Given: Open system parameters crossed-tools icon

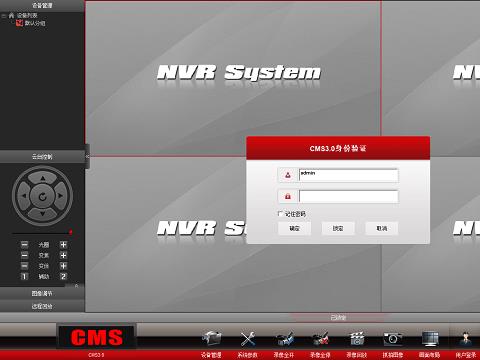Looking at the screenshot, I should coord(248,339).
